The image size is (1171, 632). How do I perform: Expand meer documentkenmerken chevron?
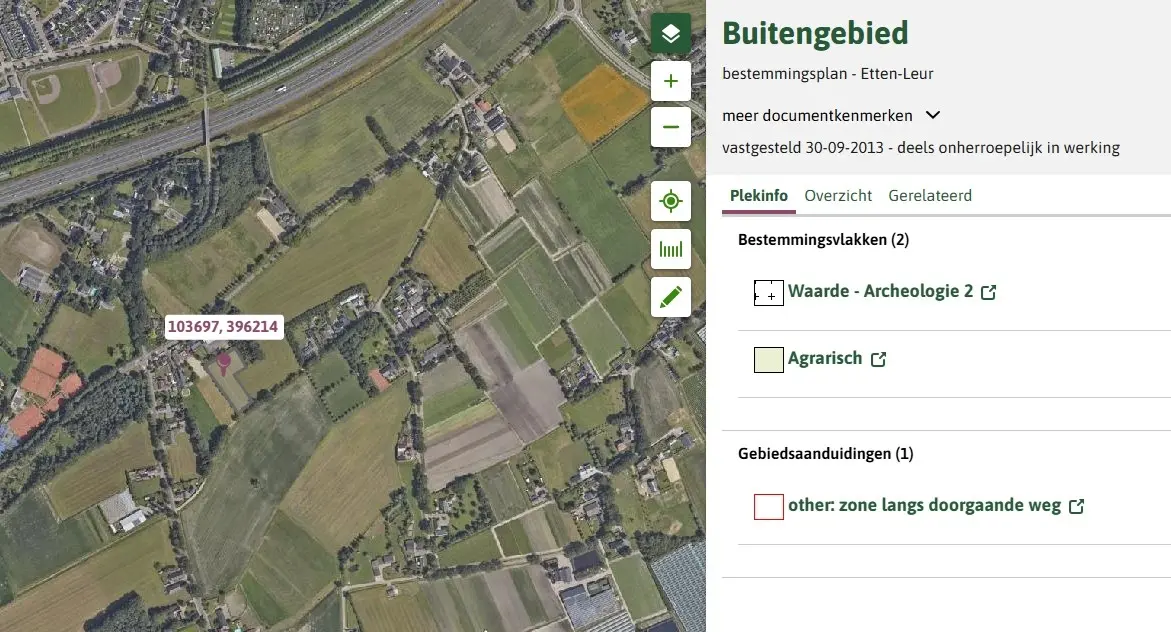(933, 115)
